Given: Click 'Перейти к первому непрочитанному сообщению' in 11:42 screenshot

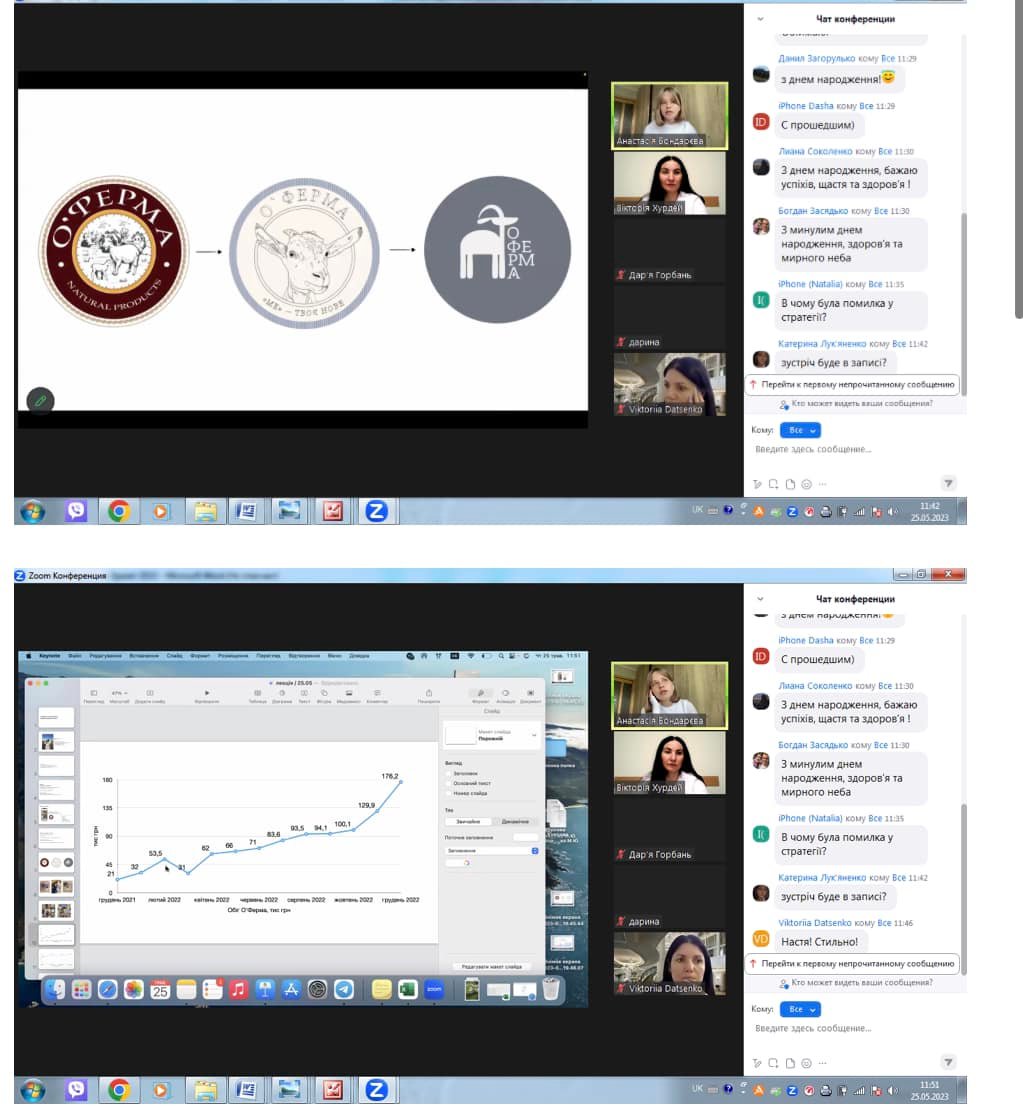Looking at the screenshot, I should (852, 385).
